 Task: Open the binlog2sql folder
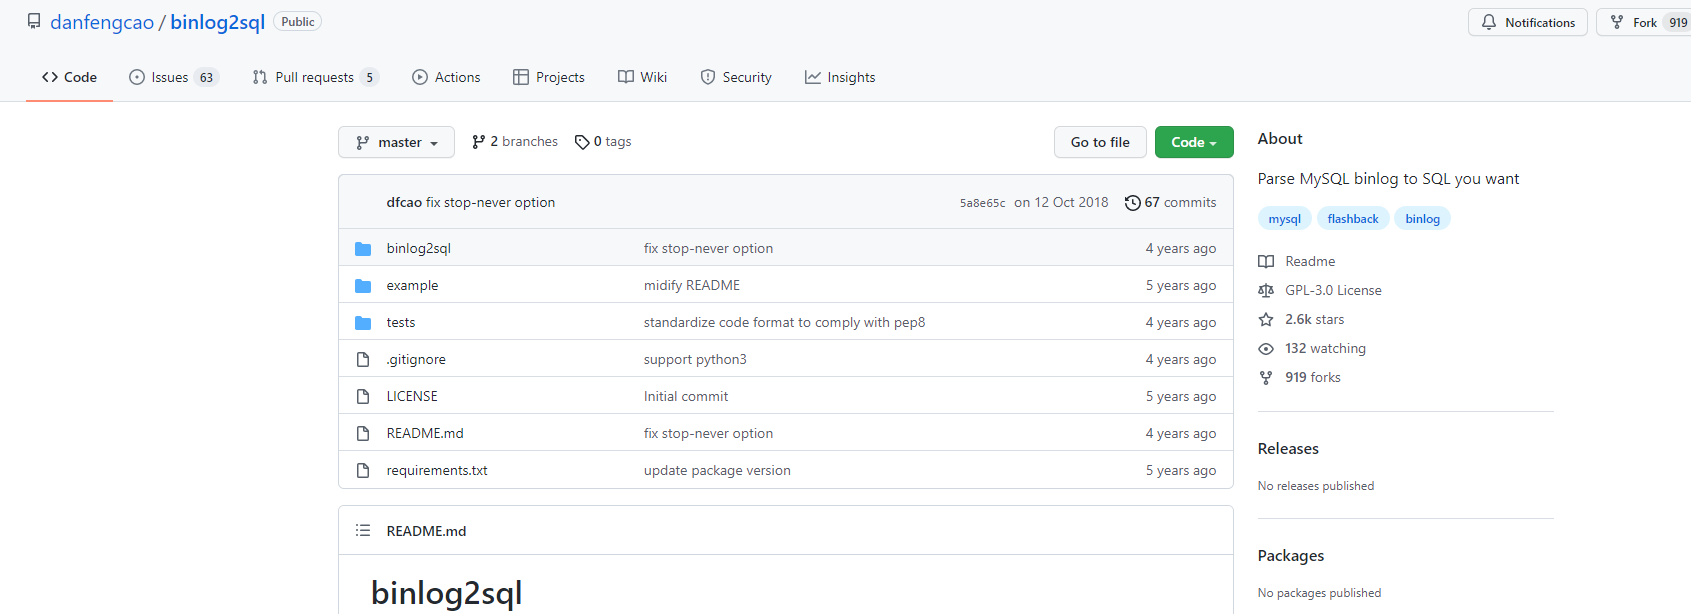tap(419, 248)
